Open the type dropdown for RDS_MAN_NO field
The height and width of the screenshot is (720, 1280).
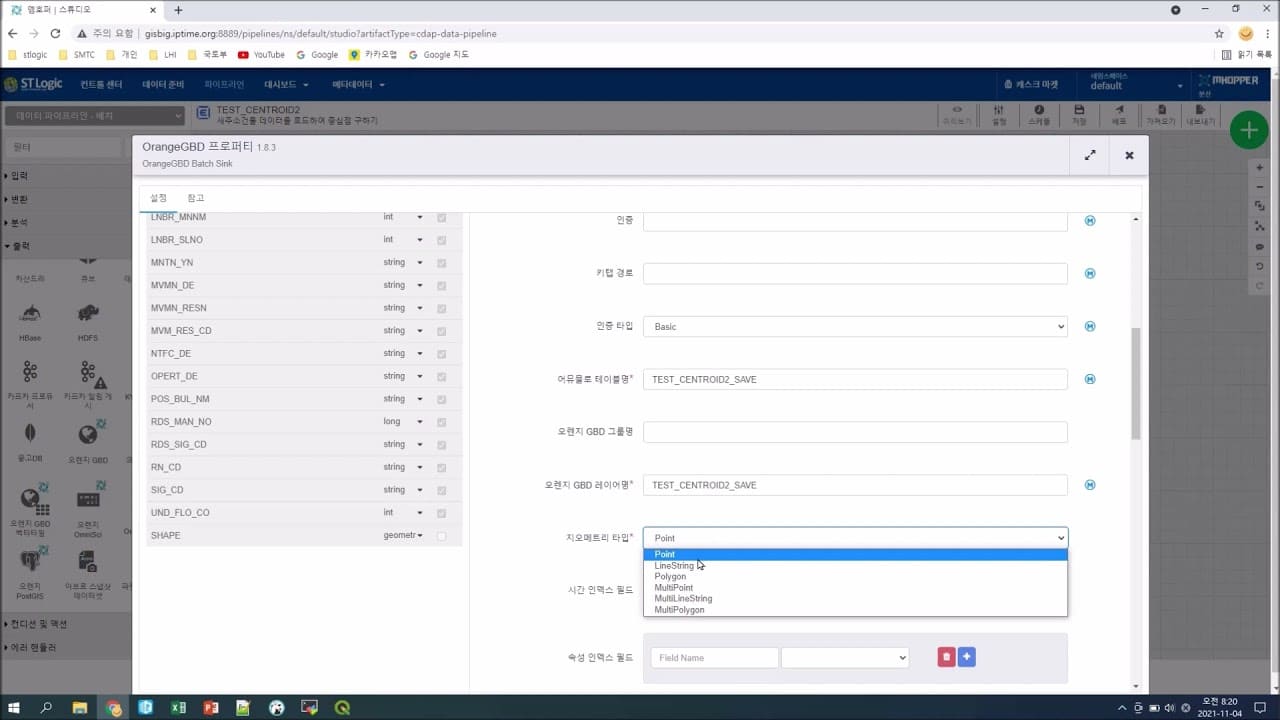click(x=403, y=422)
